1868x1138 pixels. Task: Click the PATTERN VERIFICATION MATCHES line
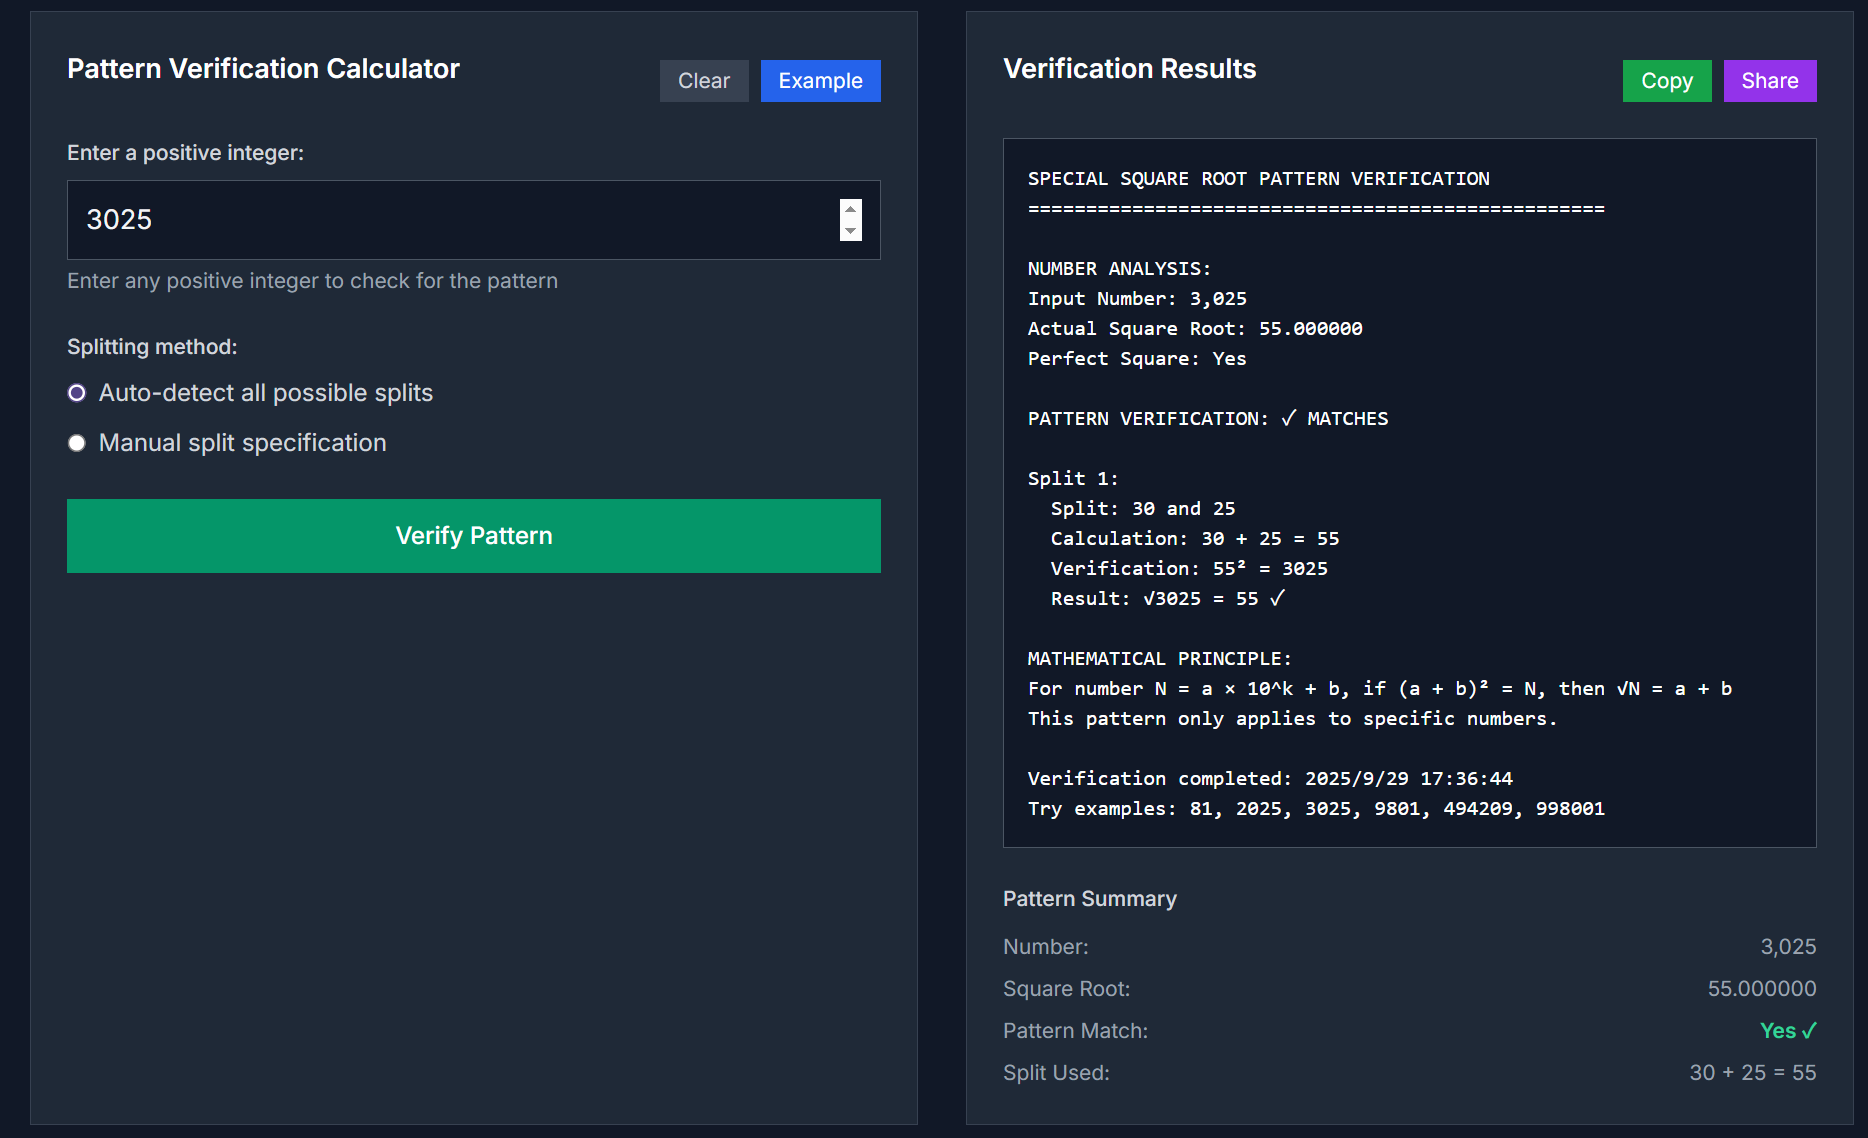point(1207,419)
